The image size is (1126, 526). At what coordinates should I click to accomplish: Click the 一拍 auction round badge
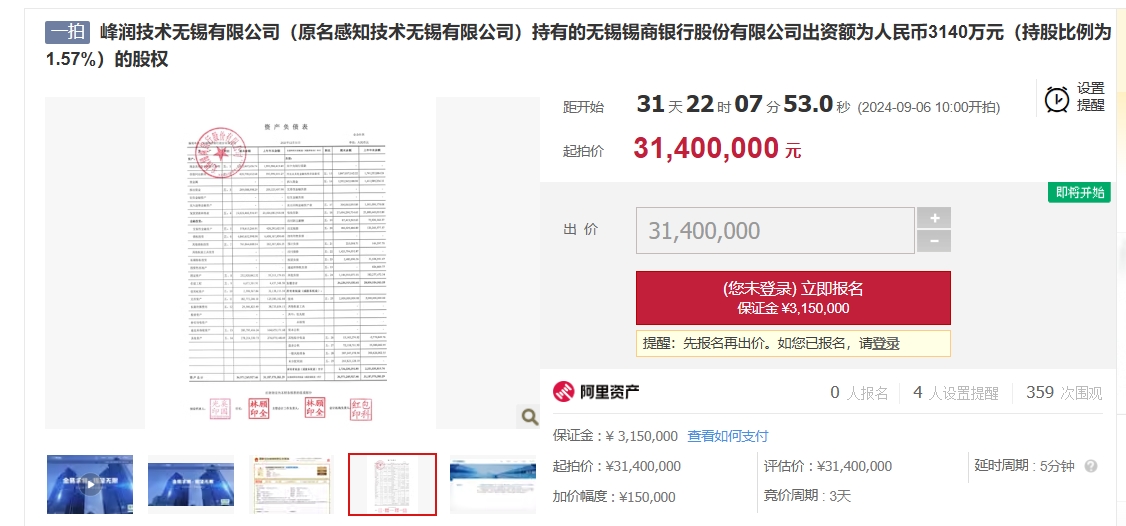point(68,33)
